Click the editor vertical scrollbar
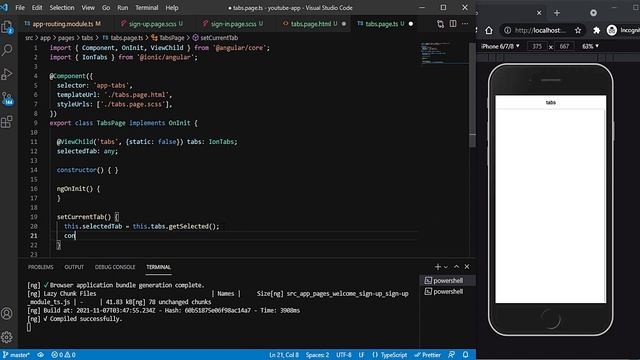The image size is (640, 360). 473,94
